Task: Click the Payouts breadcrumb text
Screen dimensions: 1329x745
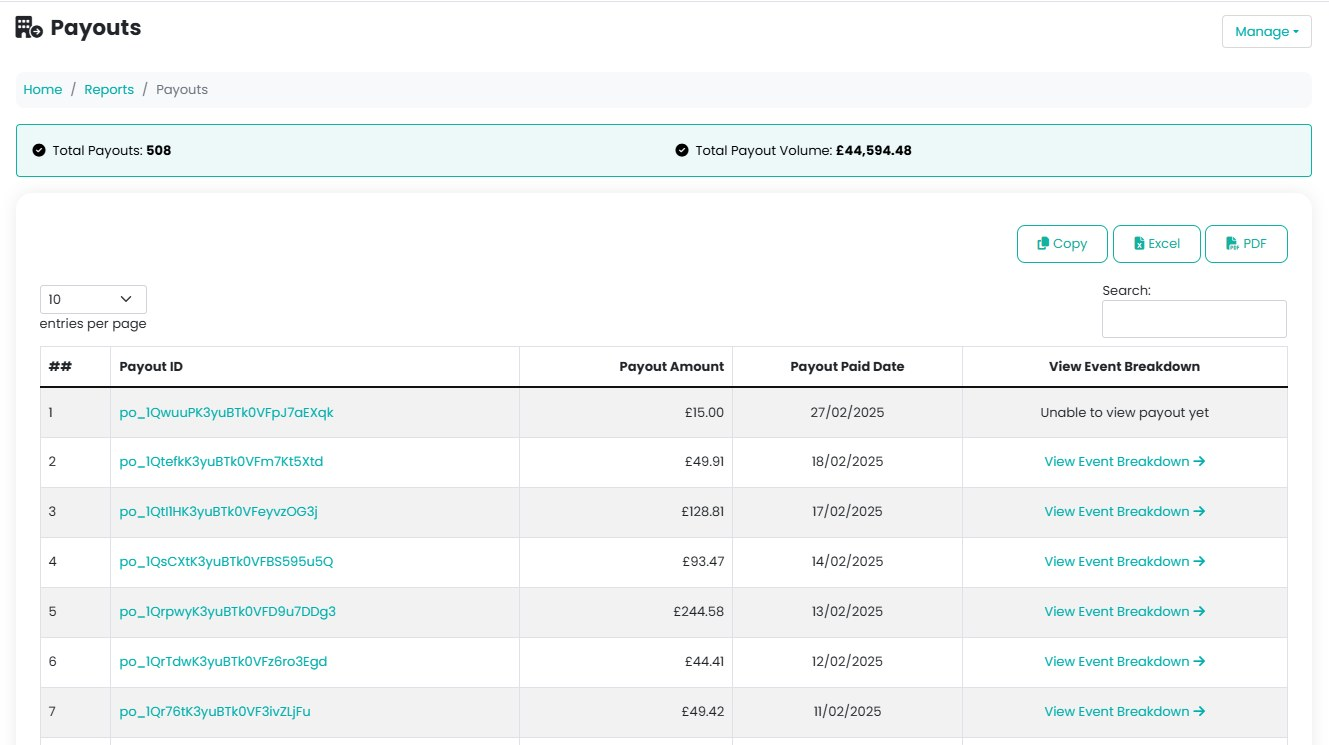Action: (182, 89)
